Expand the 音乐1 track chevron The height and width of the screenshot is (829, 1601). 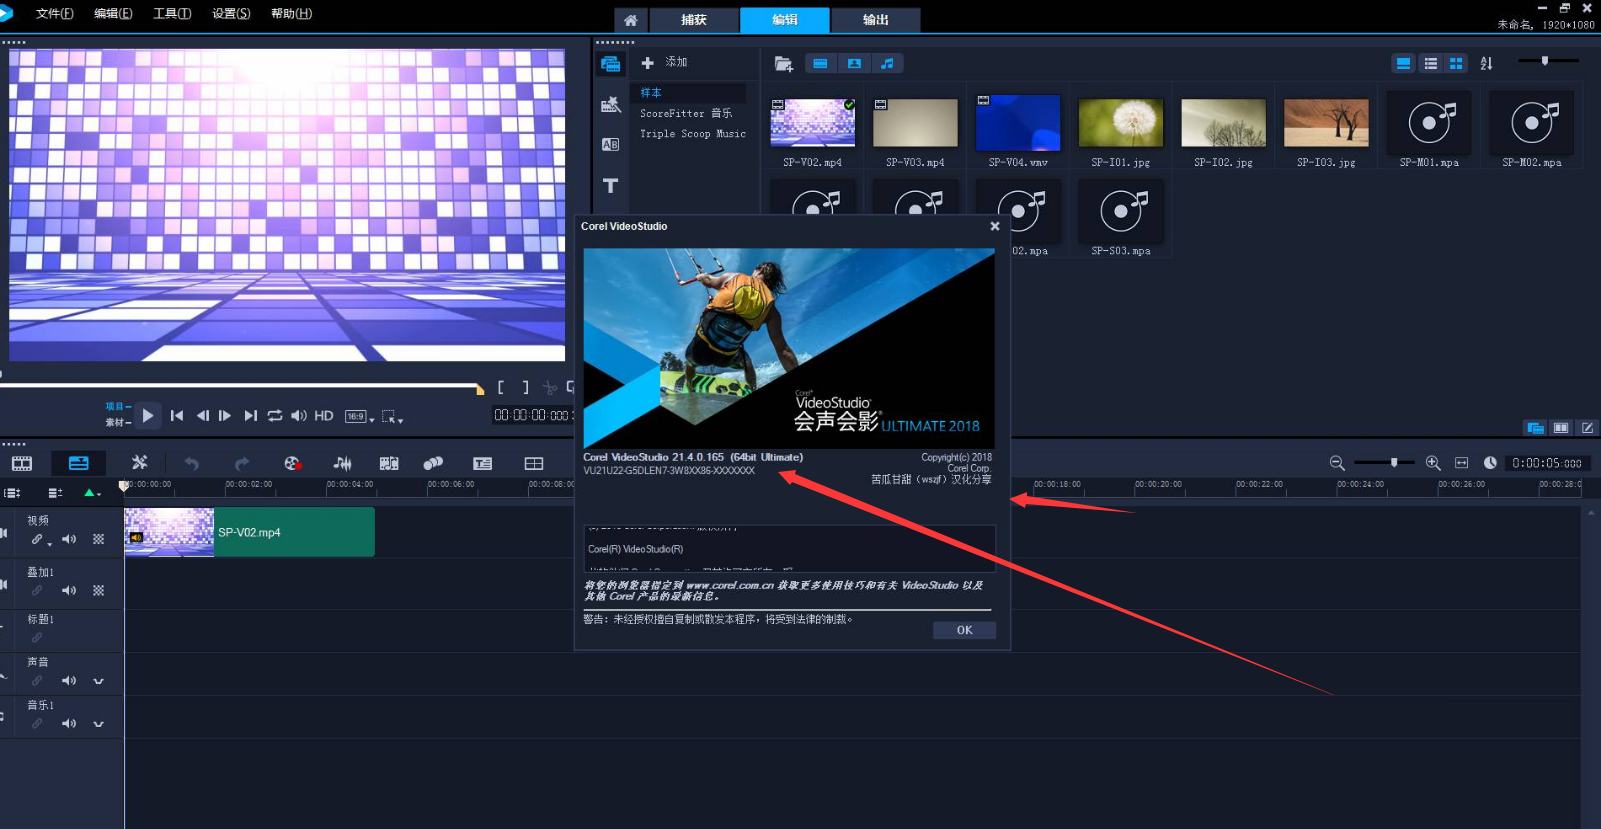tap(98, 723)
